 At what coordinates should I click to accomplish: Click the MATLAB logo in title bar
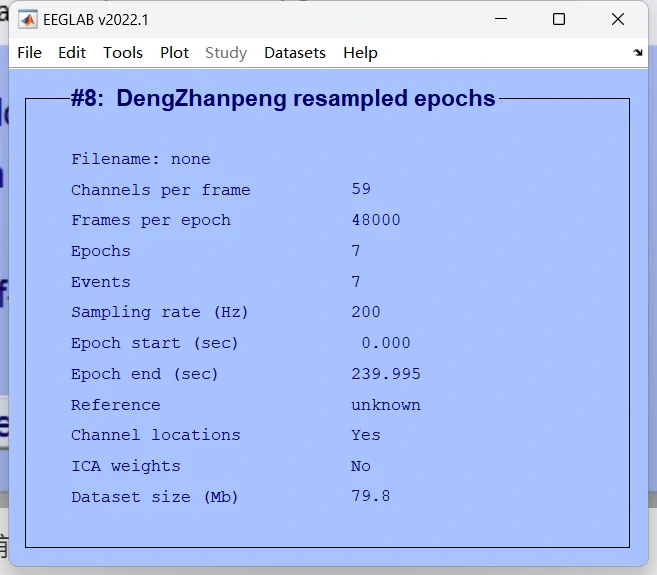28,20
